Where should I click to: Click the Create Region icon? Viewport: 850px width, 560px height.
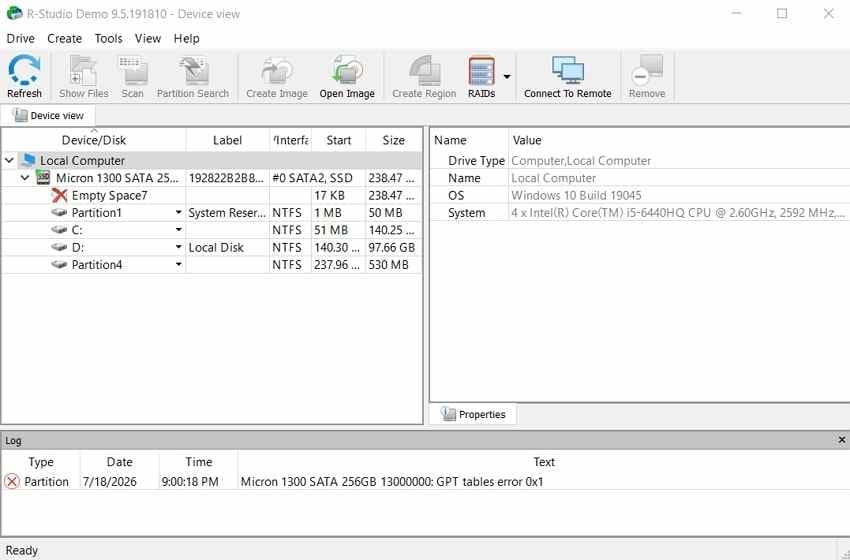[424, 70]
